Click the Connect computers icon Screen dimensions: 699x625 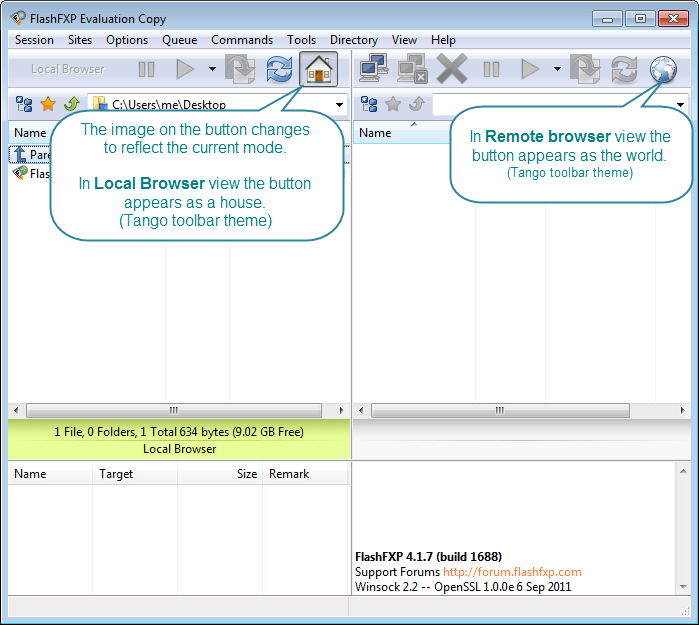pos(374,68)
